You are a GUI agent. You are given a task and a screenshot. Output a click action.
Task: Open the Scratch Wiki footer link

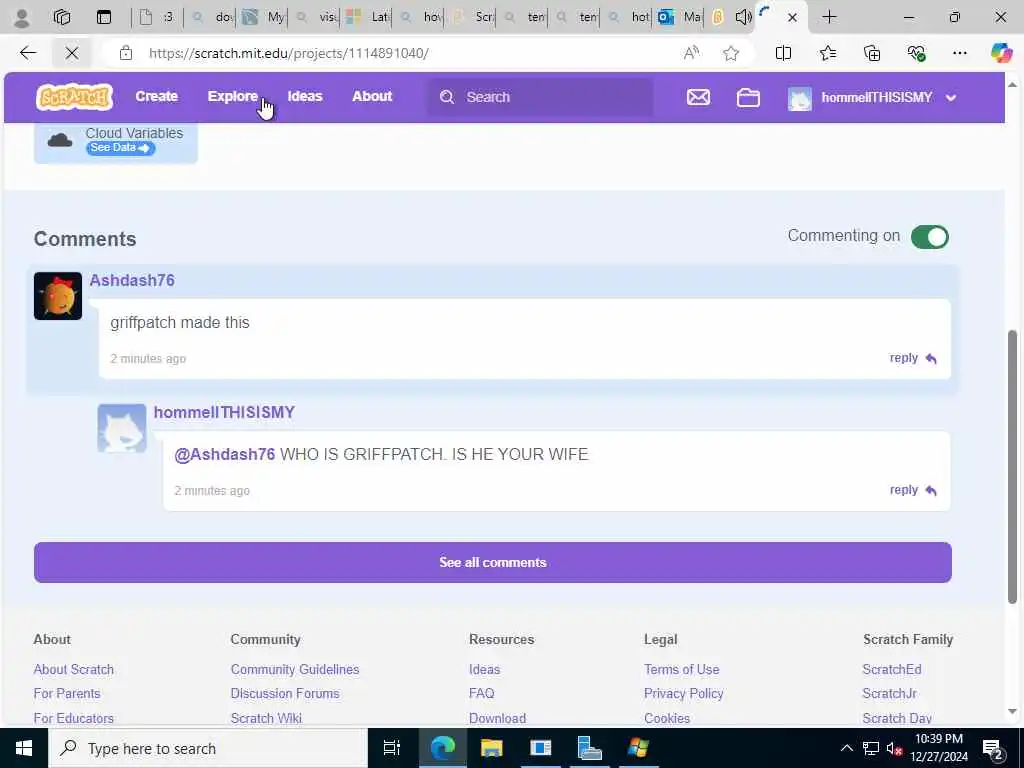pos(266,718)
